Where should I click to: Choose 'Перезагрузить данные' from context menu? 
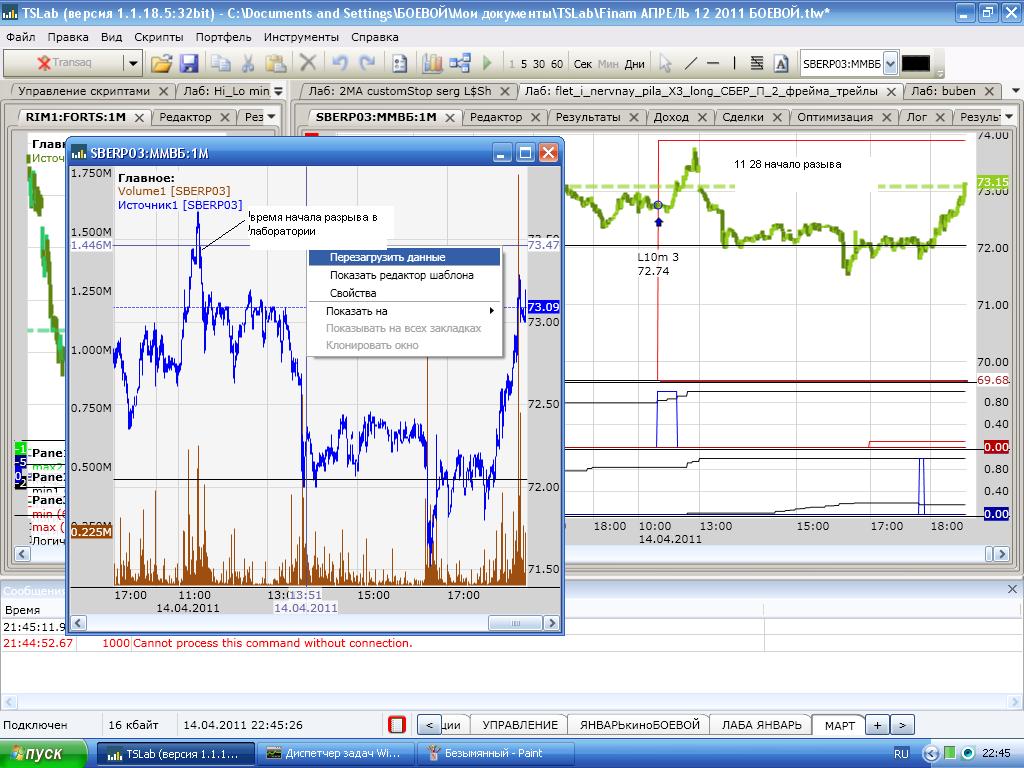point(387,257)
